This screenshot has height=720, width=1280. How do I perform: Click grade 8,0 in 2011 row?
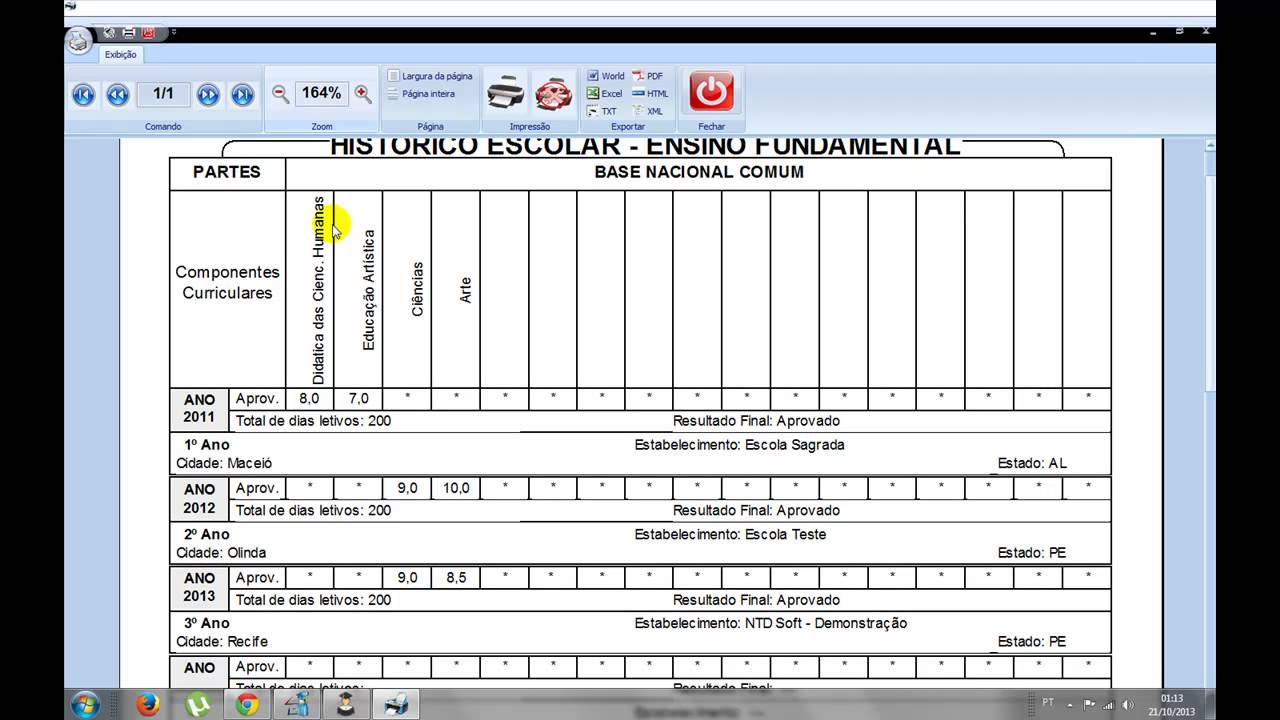(310, 399)
